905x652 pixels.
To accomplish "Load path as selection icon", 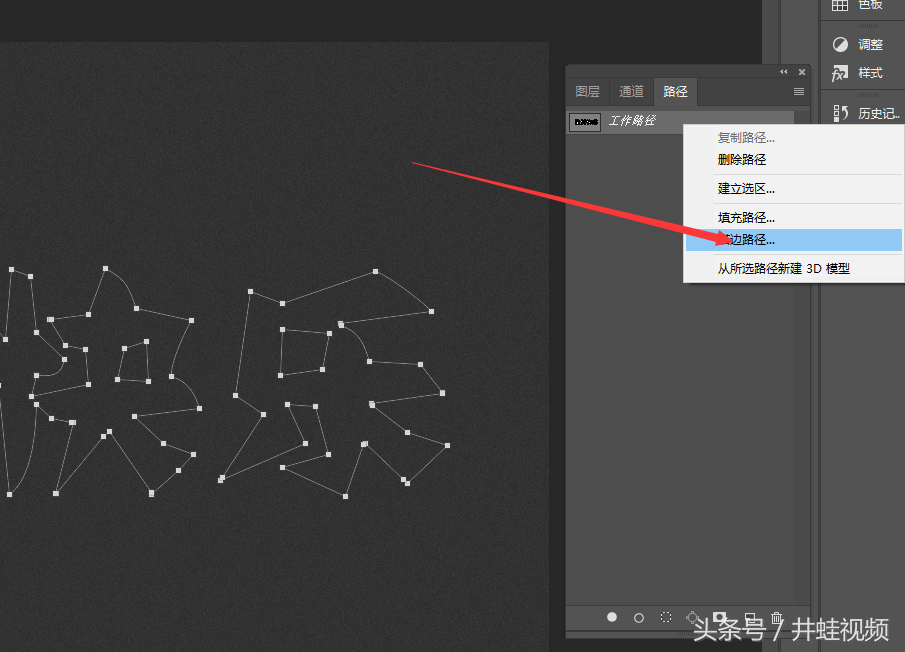I will [x=665, y=617].
